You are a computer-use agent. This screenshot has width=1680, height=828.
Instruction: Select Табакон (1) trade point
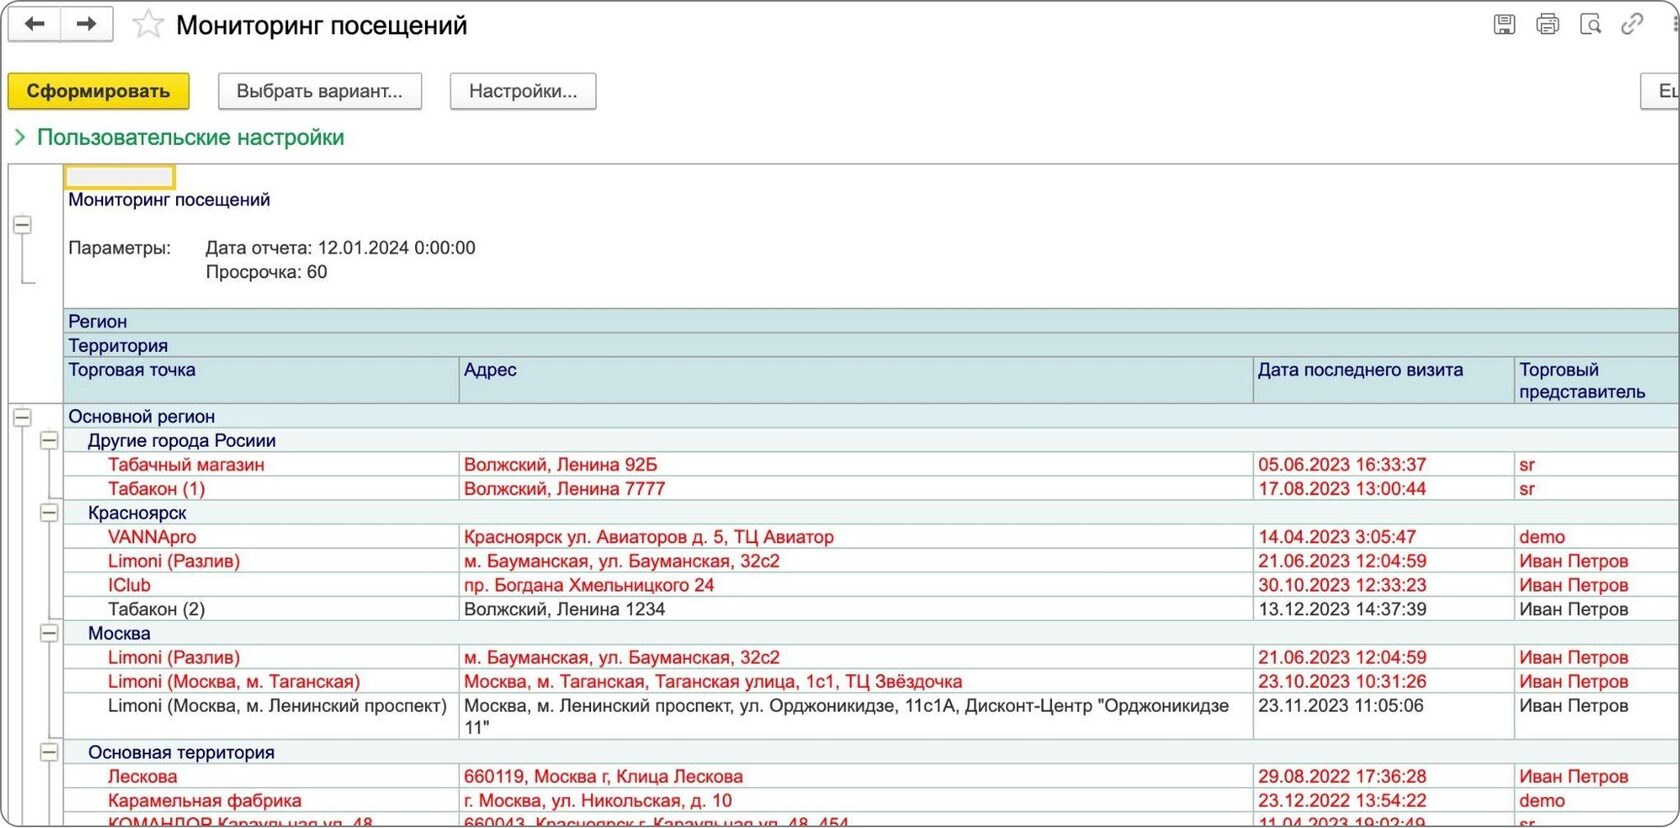tap(156, 489)
